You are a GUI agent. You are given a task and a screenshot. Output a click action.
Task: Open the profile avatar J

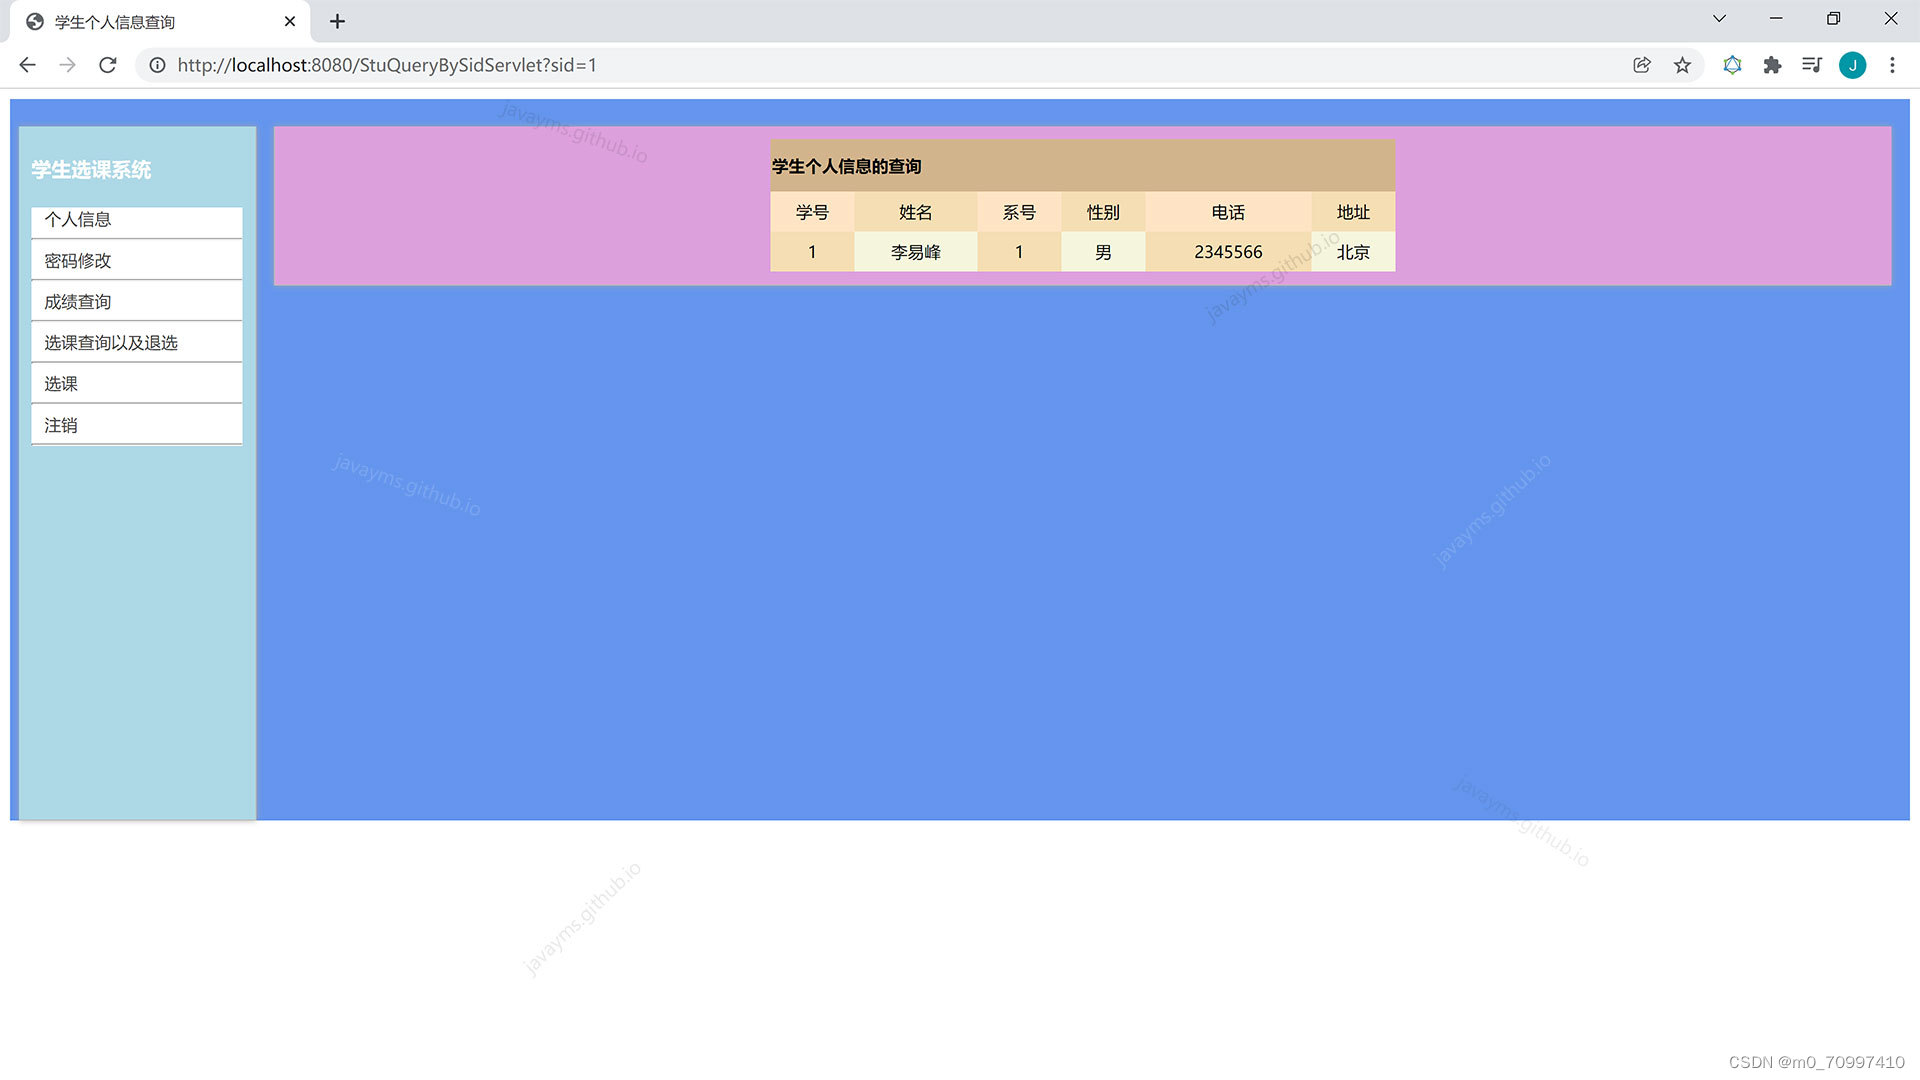point(1852,65)
